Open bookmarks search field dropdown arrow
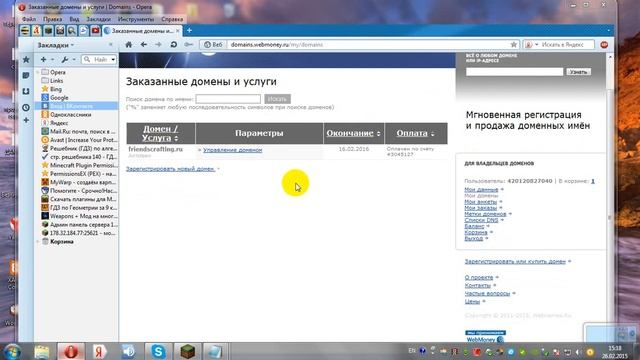The width and height of the screenshot is (640, 360). click(x=113, y=60)
